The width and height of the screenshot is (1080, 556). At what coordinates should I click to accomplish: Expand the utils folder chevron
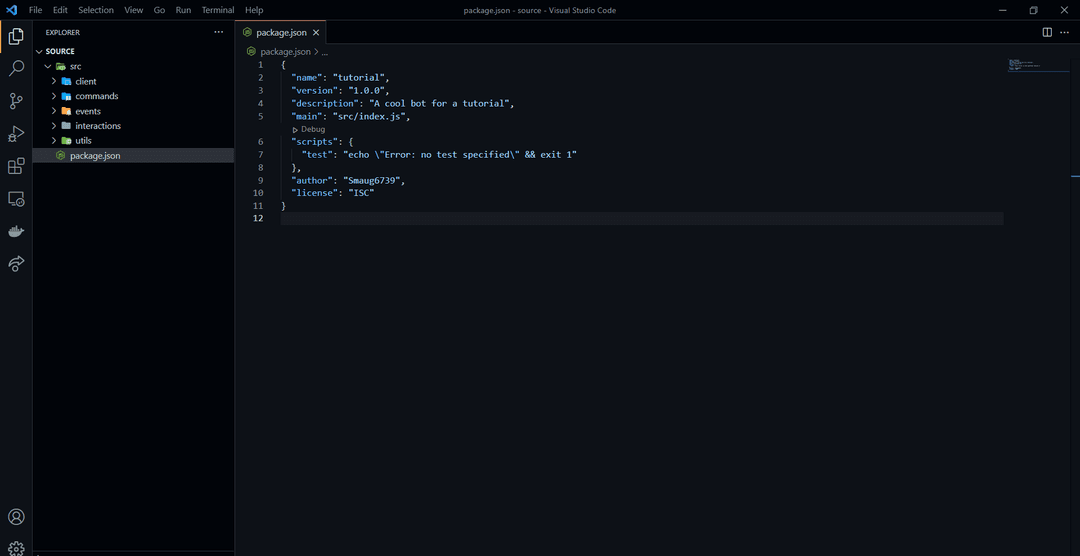click(x=54, y=141)
